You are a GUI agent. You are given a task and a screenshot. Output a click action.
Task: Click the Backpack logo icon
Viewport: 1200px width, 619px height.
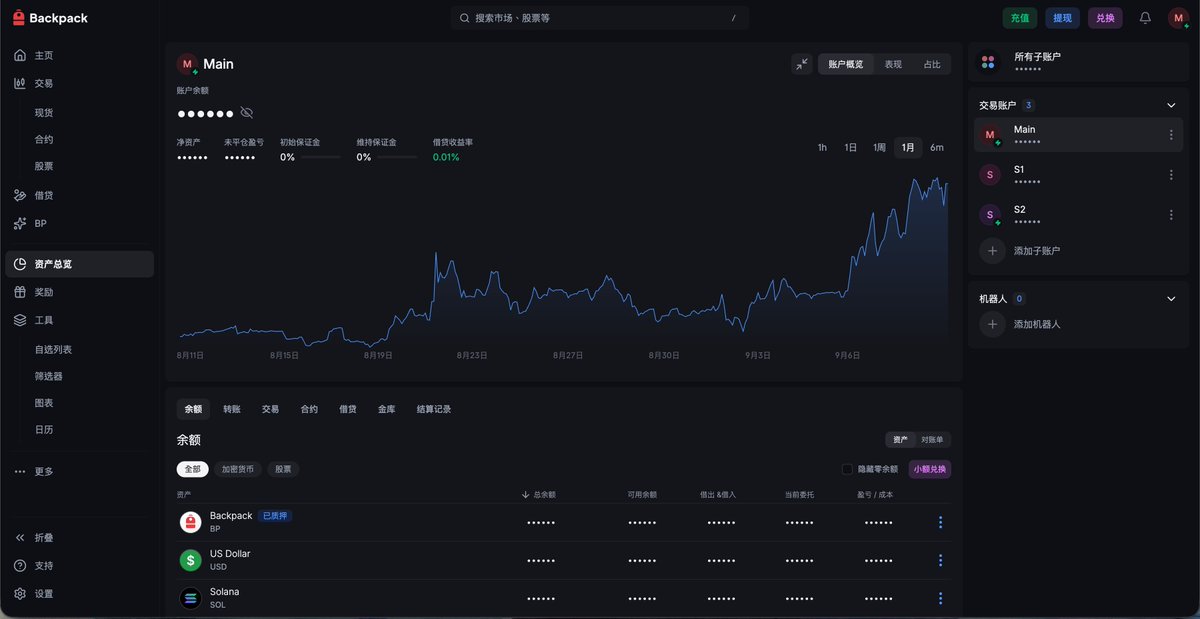18,18
